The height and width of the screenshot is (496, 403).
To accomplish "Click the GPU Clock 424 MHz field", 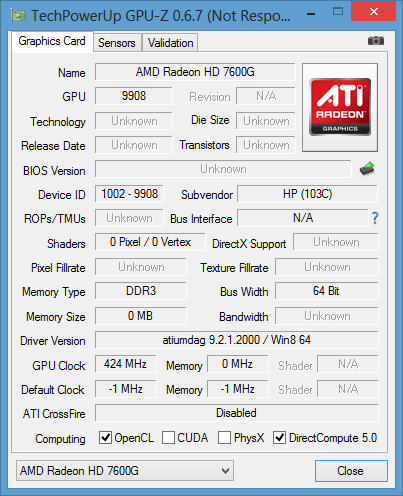I will 125,364.
